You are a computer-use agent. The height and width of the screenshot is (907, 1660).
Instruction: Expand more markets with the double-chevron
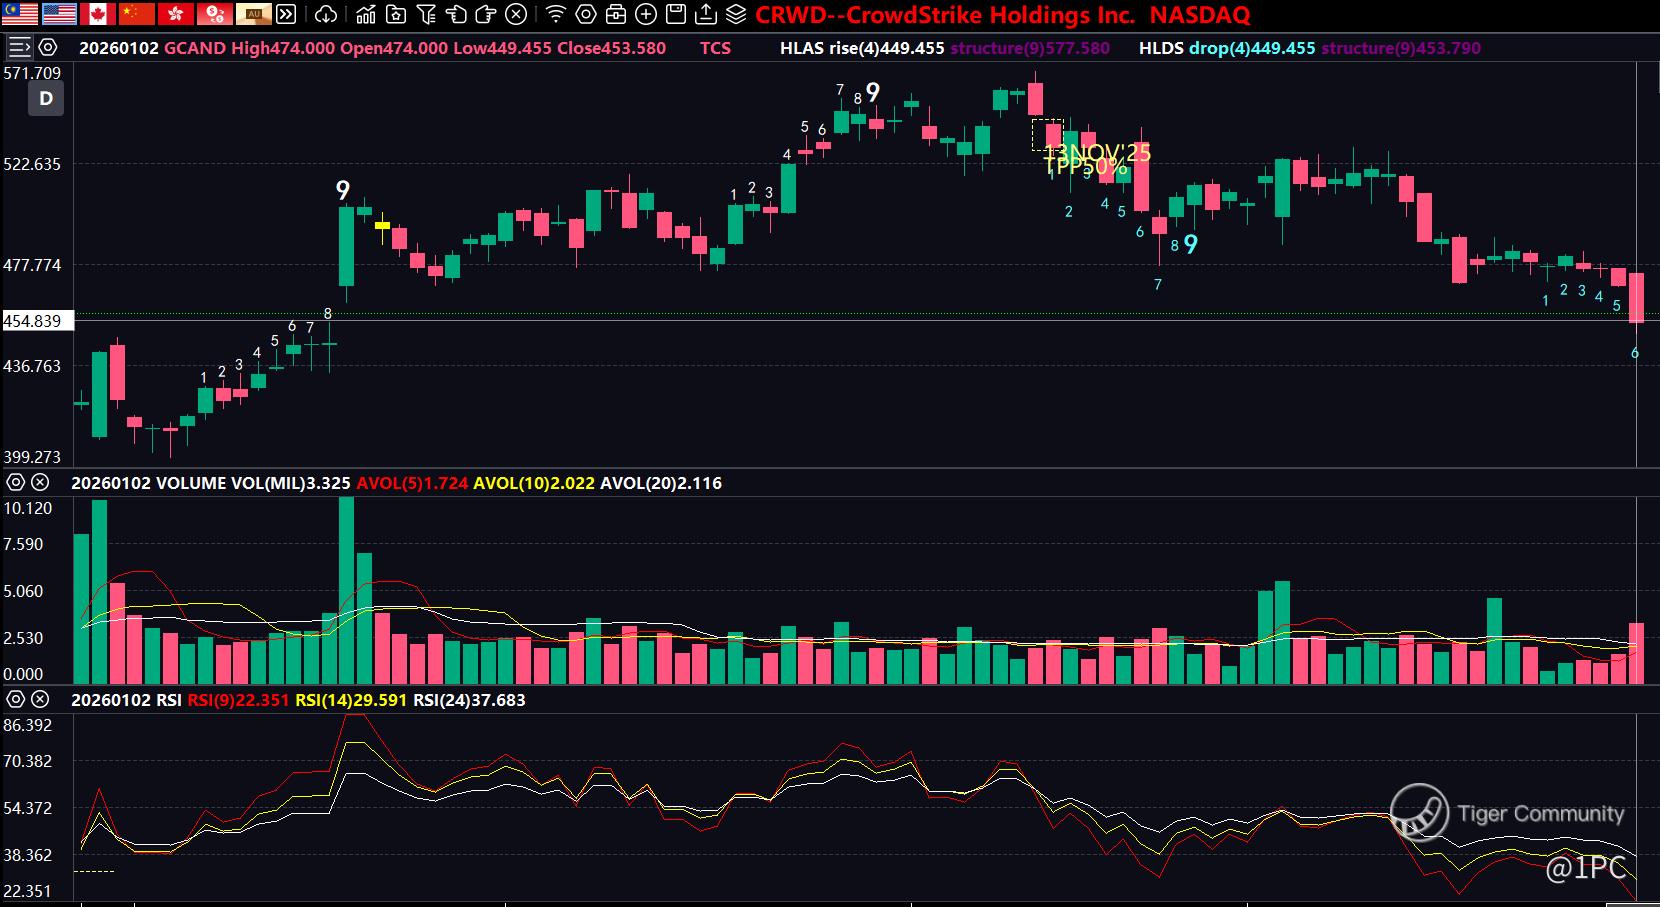(x=286, y=14)
